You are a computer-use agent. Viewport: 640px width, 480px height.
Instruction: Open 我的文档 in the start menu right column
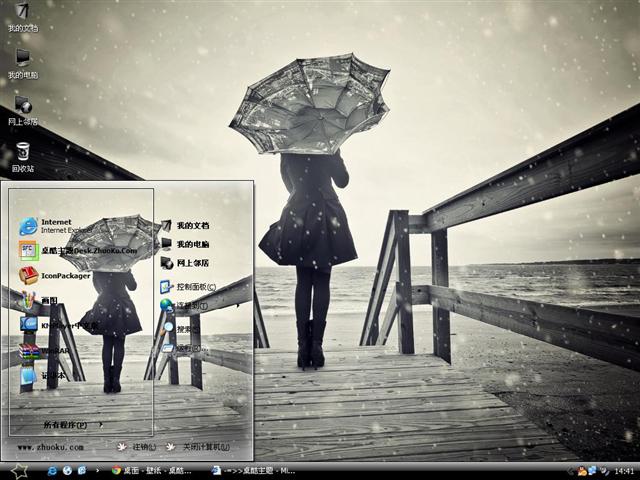[x=185, y=225]
